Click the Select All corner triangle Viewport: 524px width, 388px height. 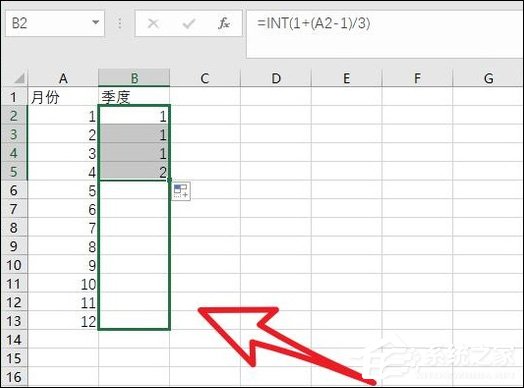19,79
